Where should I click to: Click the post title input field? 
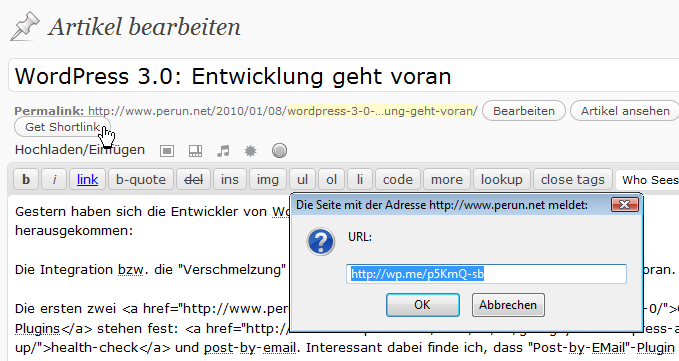point(344,76)
